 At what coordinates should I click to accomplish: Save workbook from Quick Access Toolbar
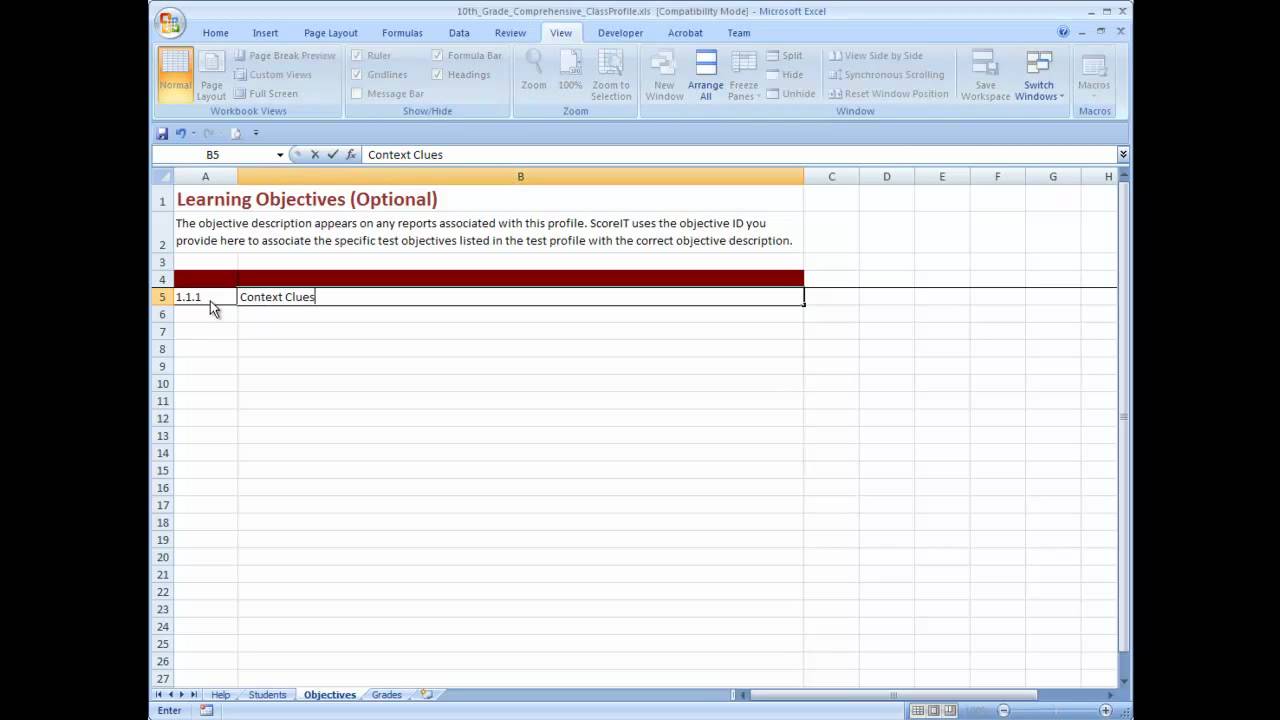[x=162, y=133]
